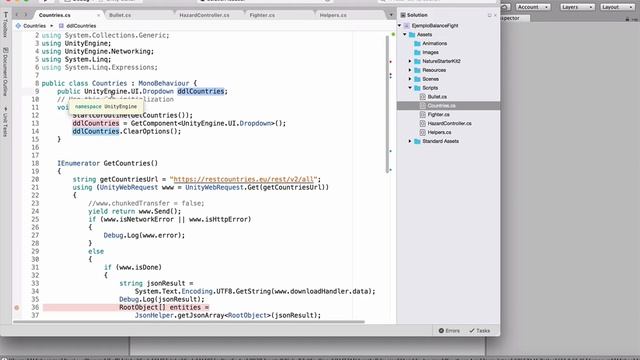640x360 pixels.
Task: Click the red error marker on overview bar
Action: [x=391, y=62]
